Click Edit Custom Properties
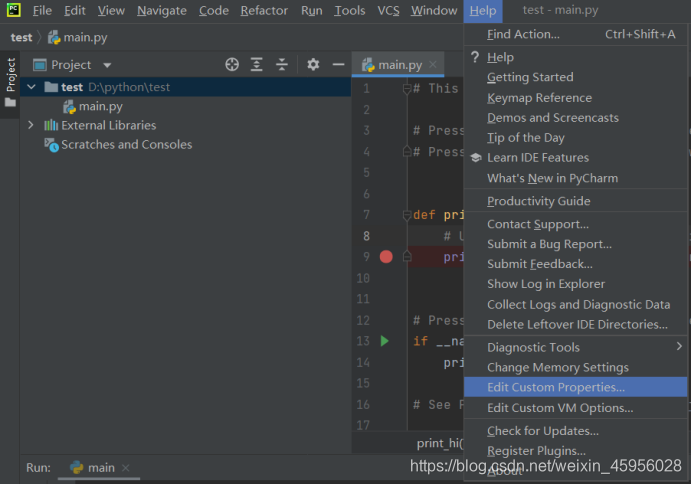 tap(576, 387)
